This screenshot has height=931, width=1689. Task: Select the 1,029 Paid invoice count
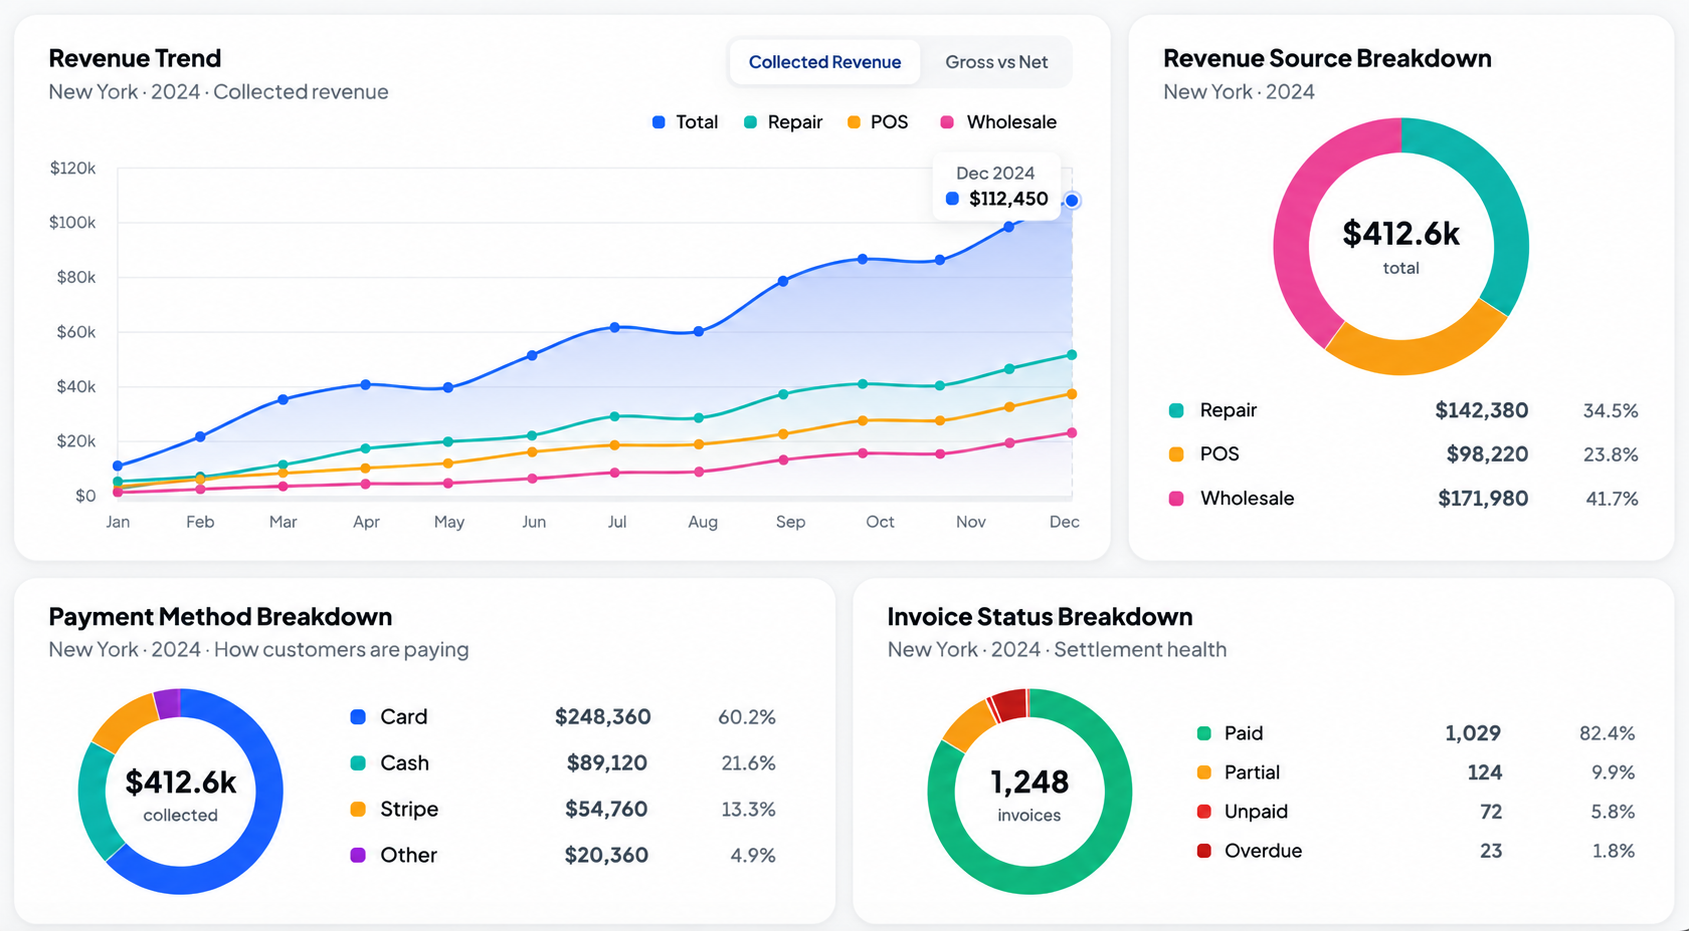(1473, 733)
